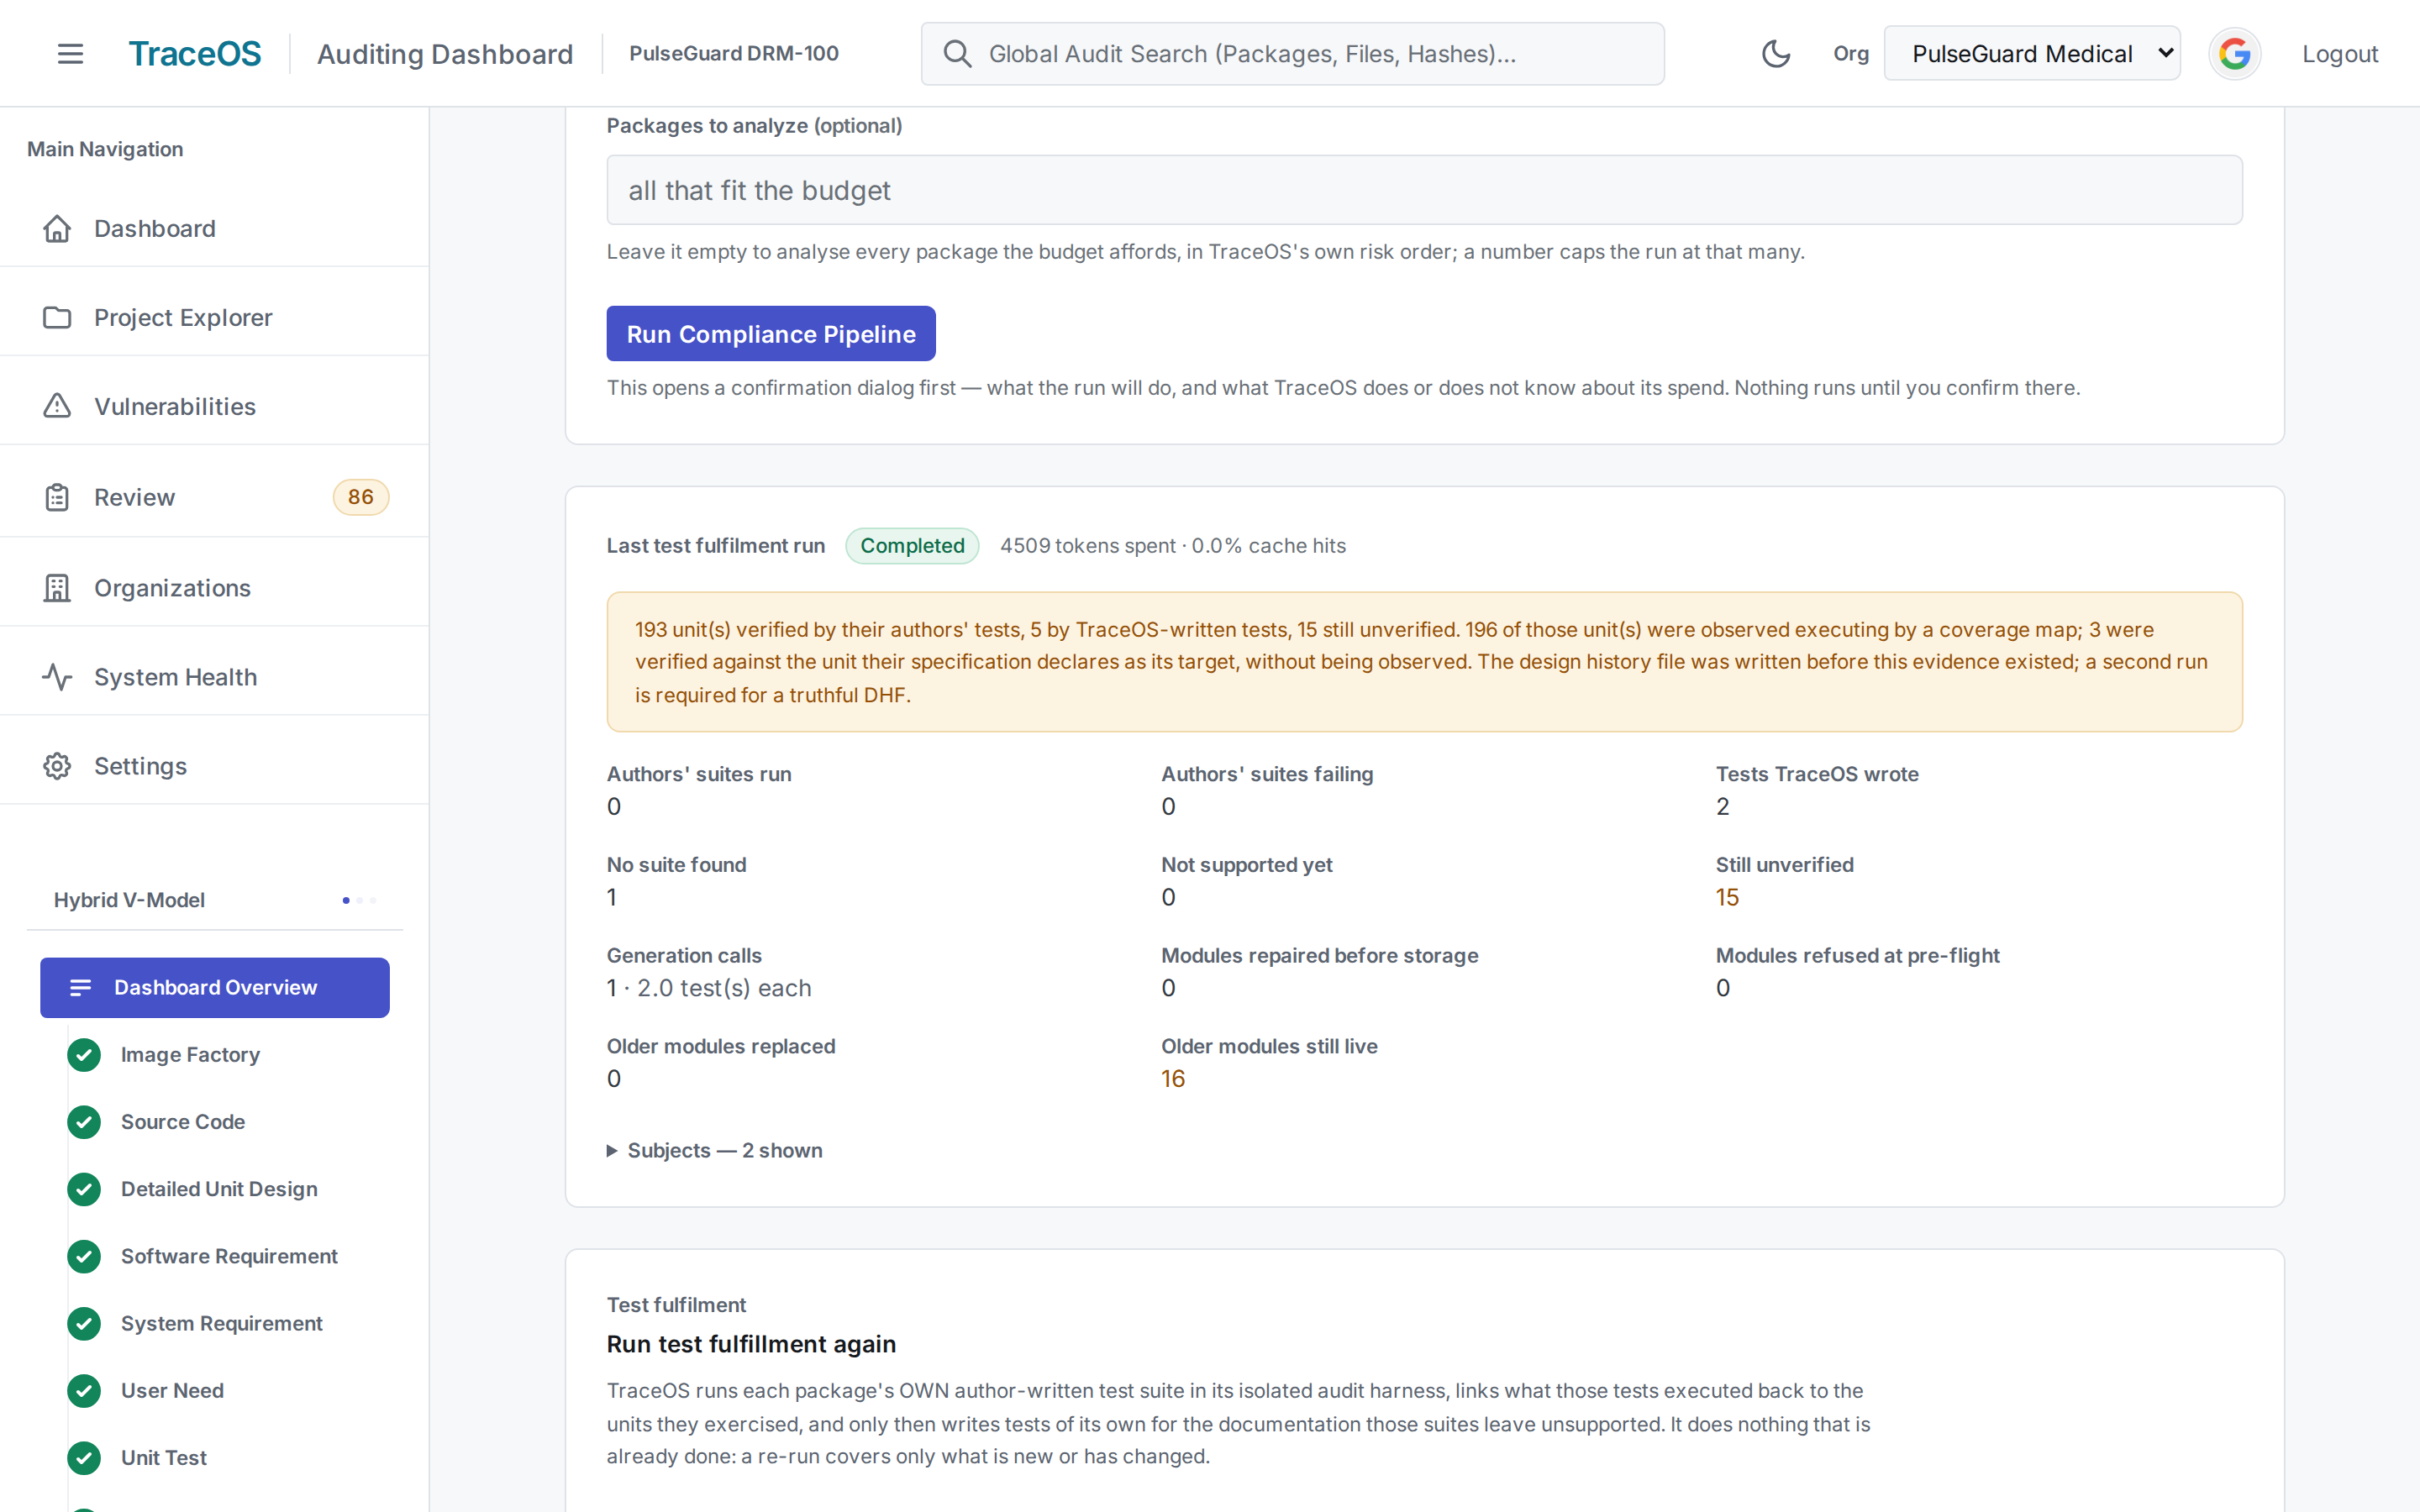This screenshot has width=2420, height=1512.
Task: Open Organizations navigation item
Action: coord(214,588)
